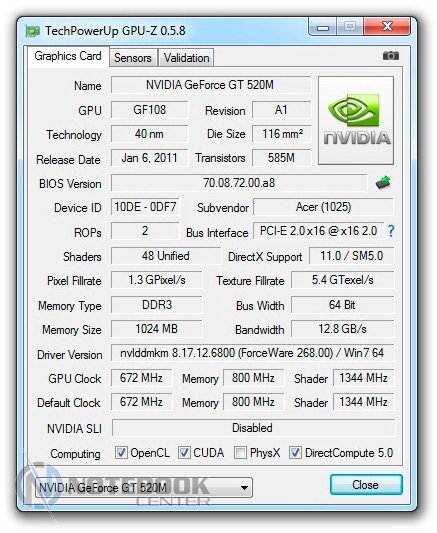Click the BIOS Version field

239,183
